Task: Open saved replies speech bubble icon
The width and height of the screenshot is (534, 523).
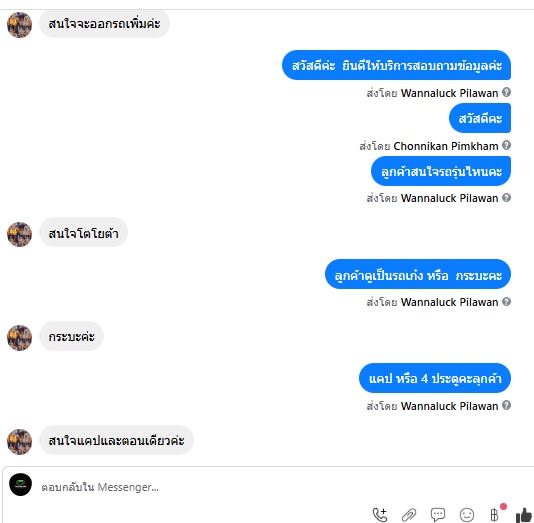Action: (x=438, y=514)
